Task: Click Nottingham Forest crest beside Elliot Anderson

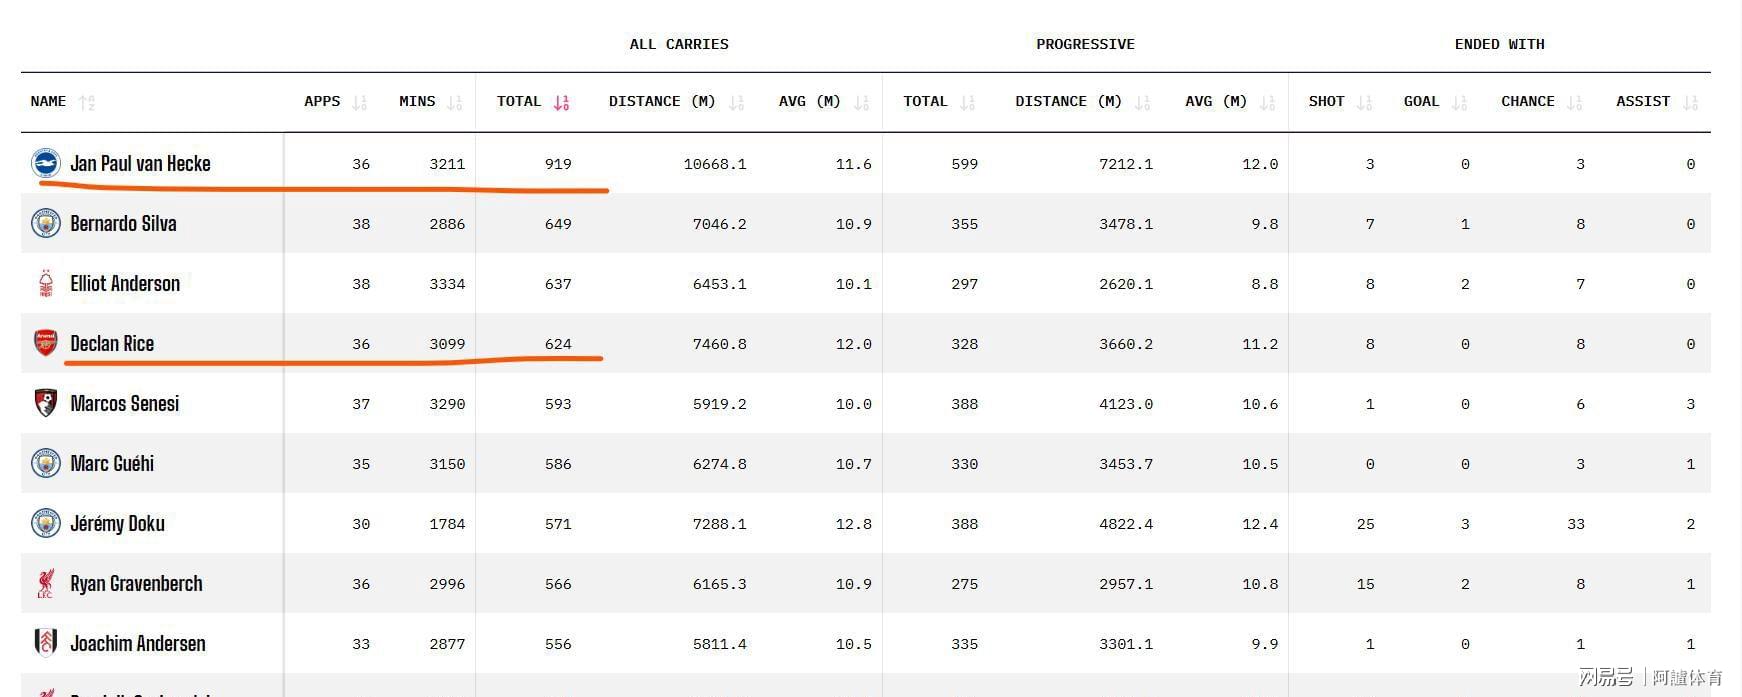Action: (45, 283)
